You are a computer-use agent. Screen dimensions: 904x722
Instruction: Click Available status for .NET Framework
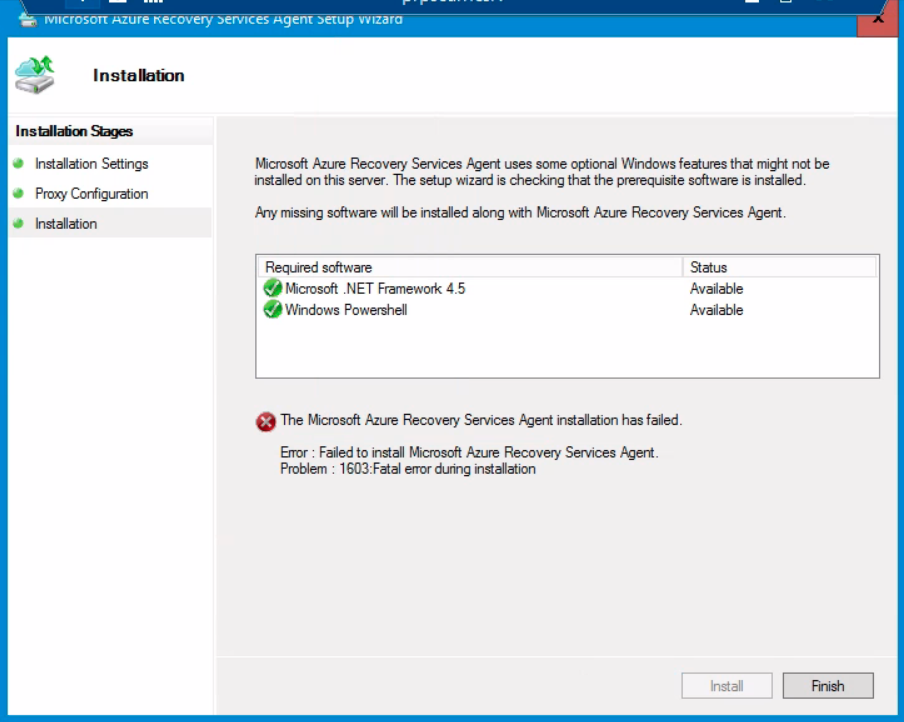click(x=717, y=288)
